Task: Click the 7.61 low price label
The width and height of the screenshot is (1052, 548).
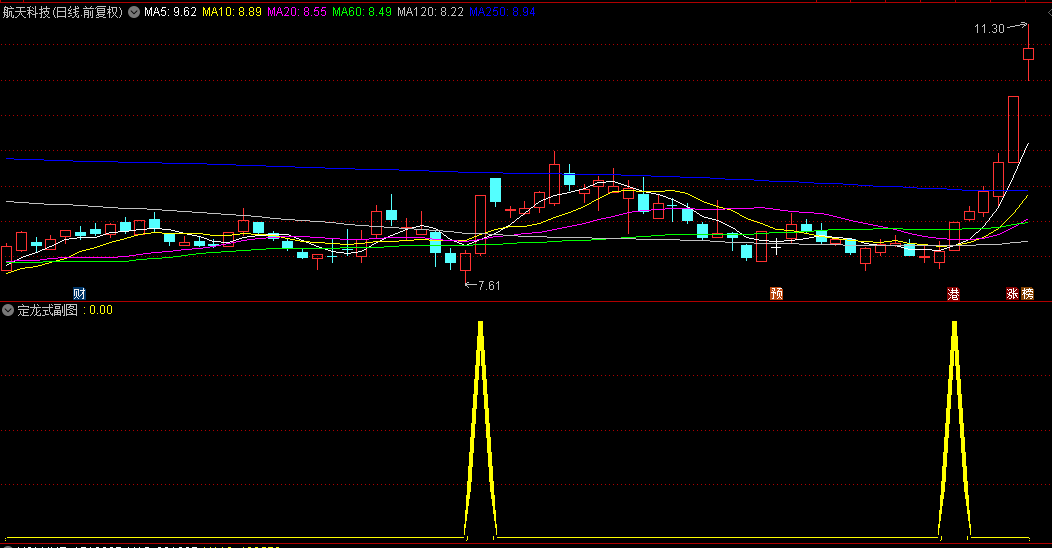Action: (489, 286)
